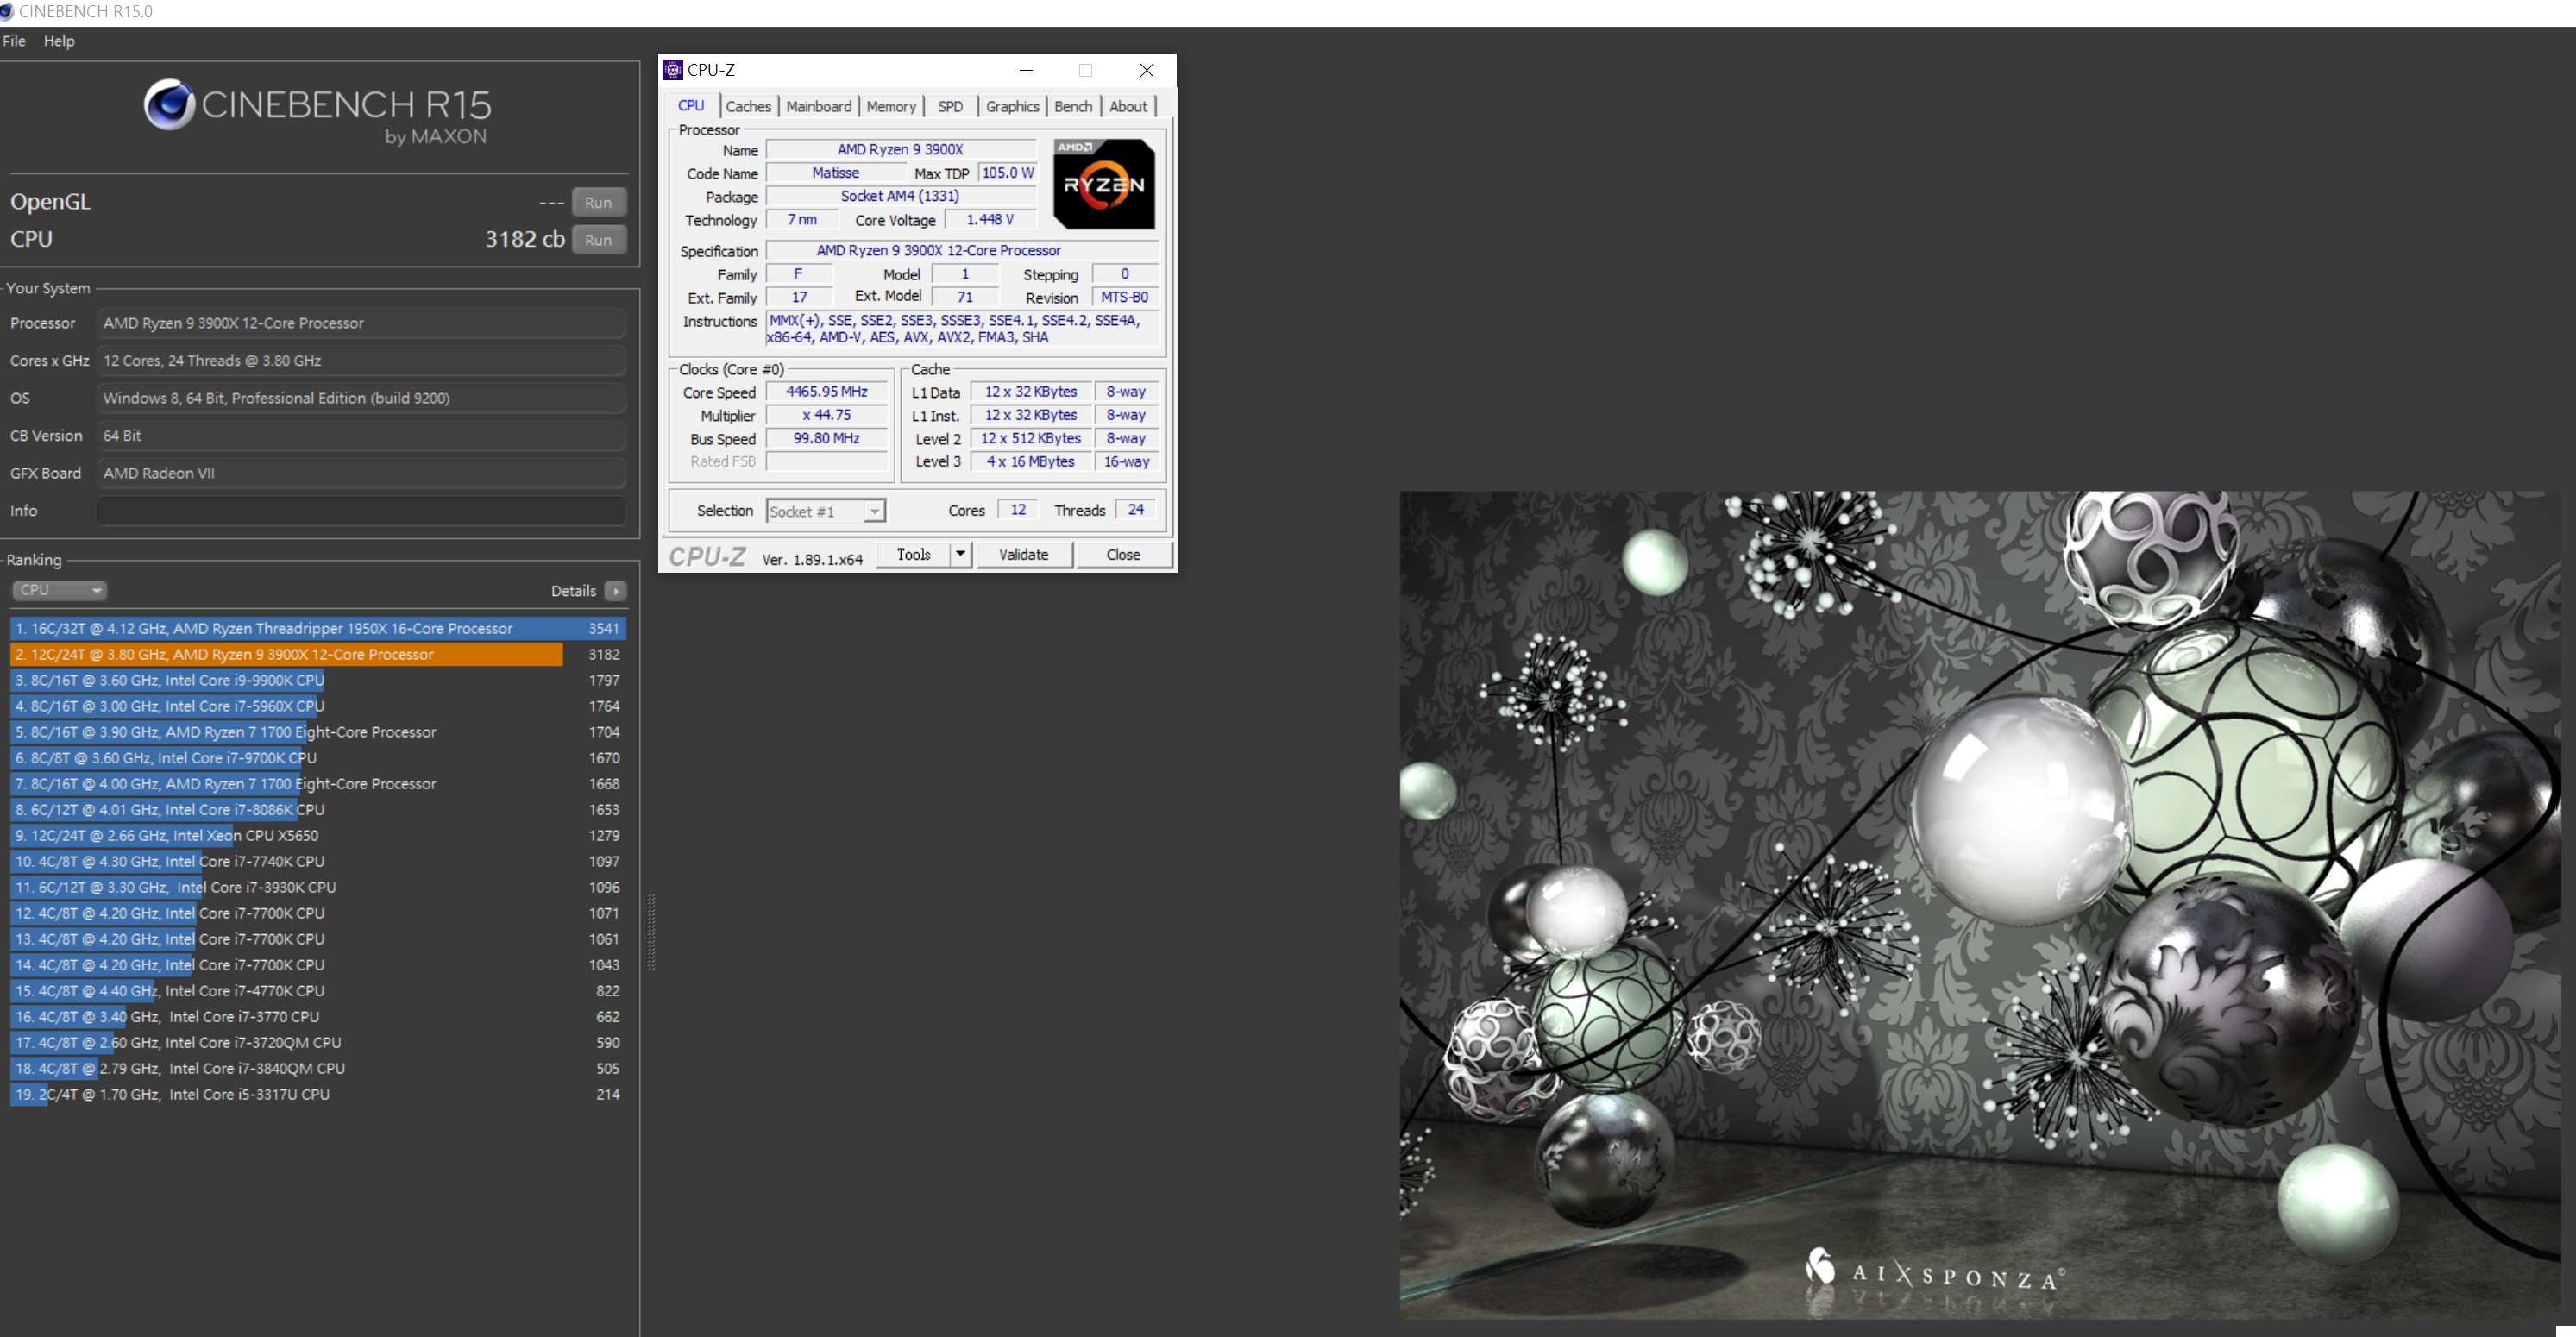This screenshot has height=1337, width=2576.
Task: Click the panel splitter handle beside Ranking
Action: pyautogui.click(x=652, y=932)
